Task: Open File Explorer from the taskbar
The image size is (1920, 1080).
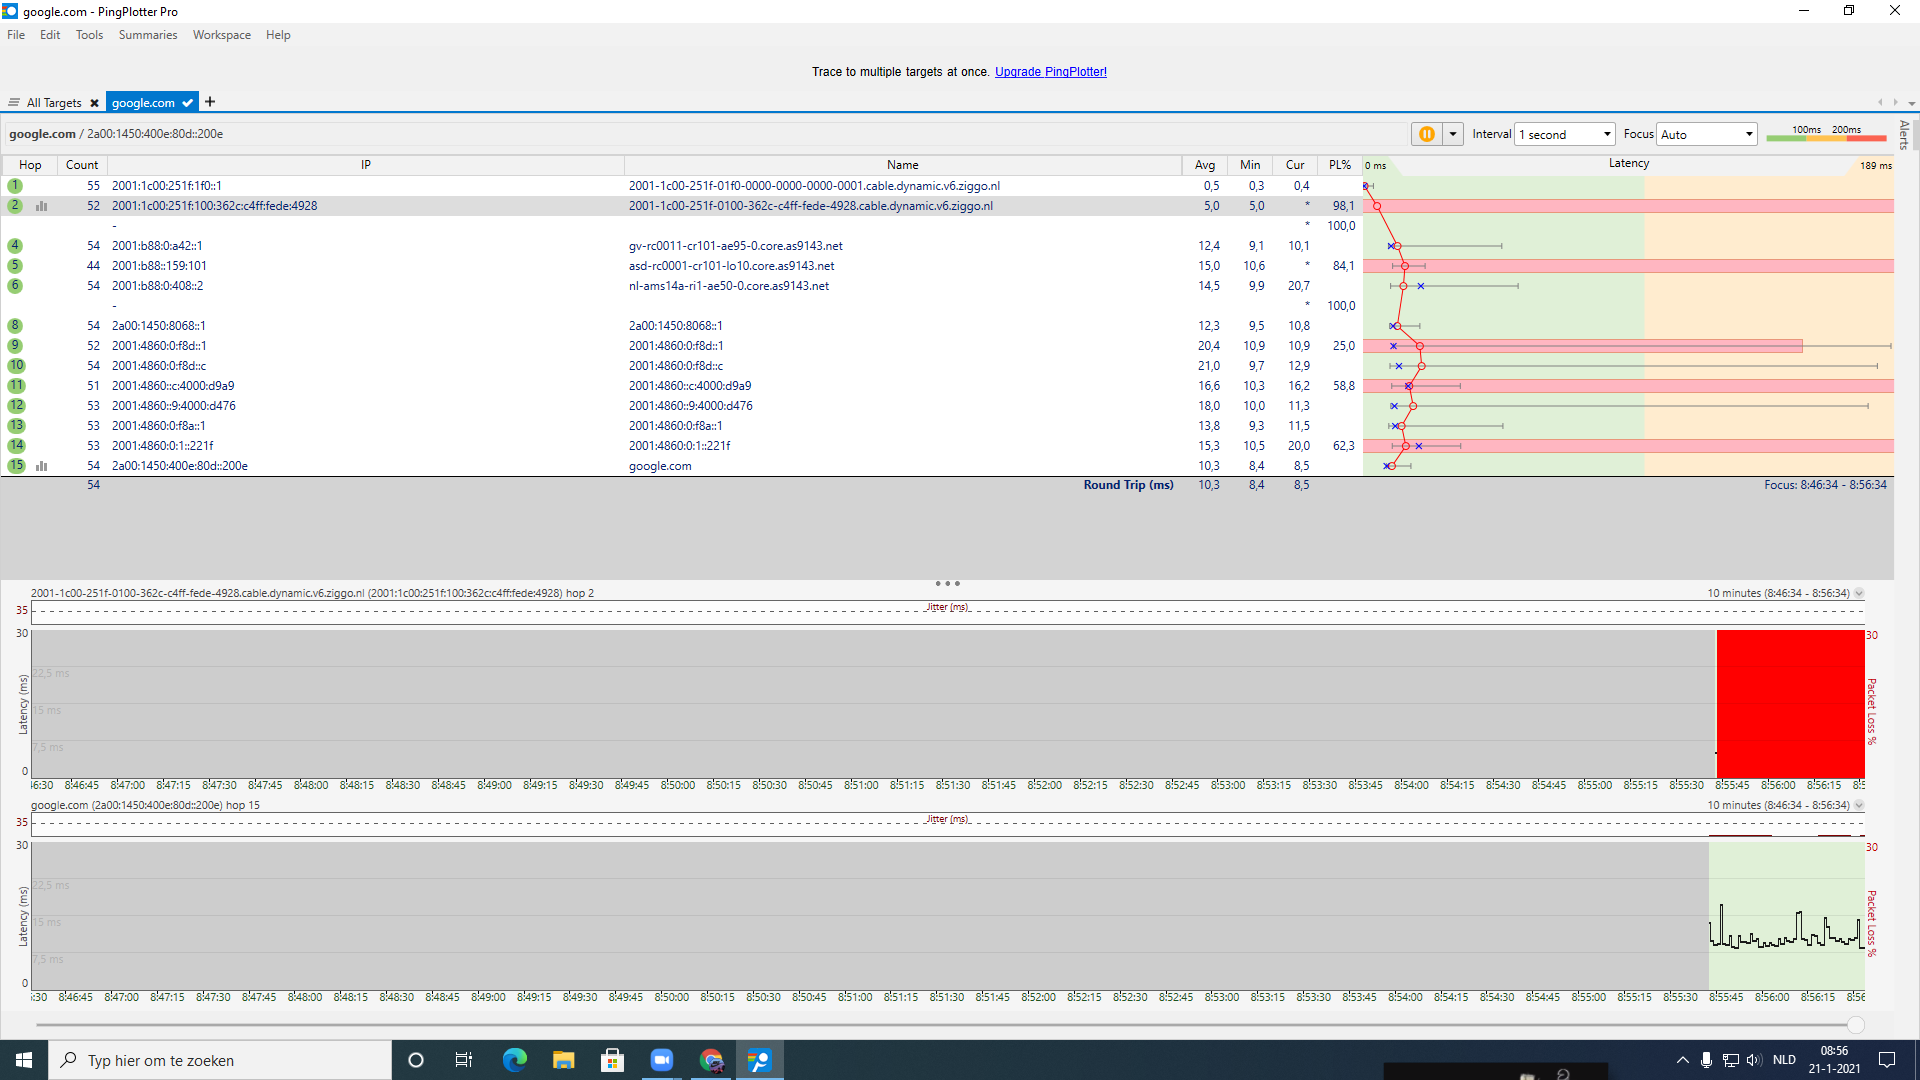Action: (563, 1060)
